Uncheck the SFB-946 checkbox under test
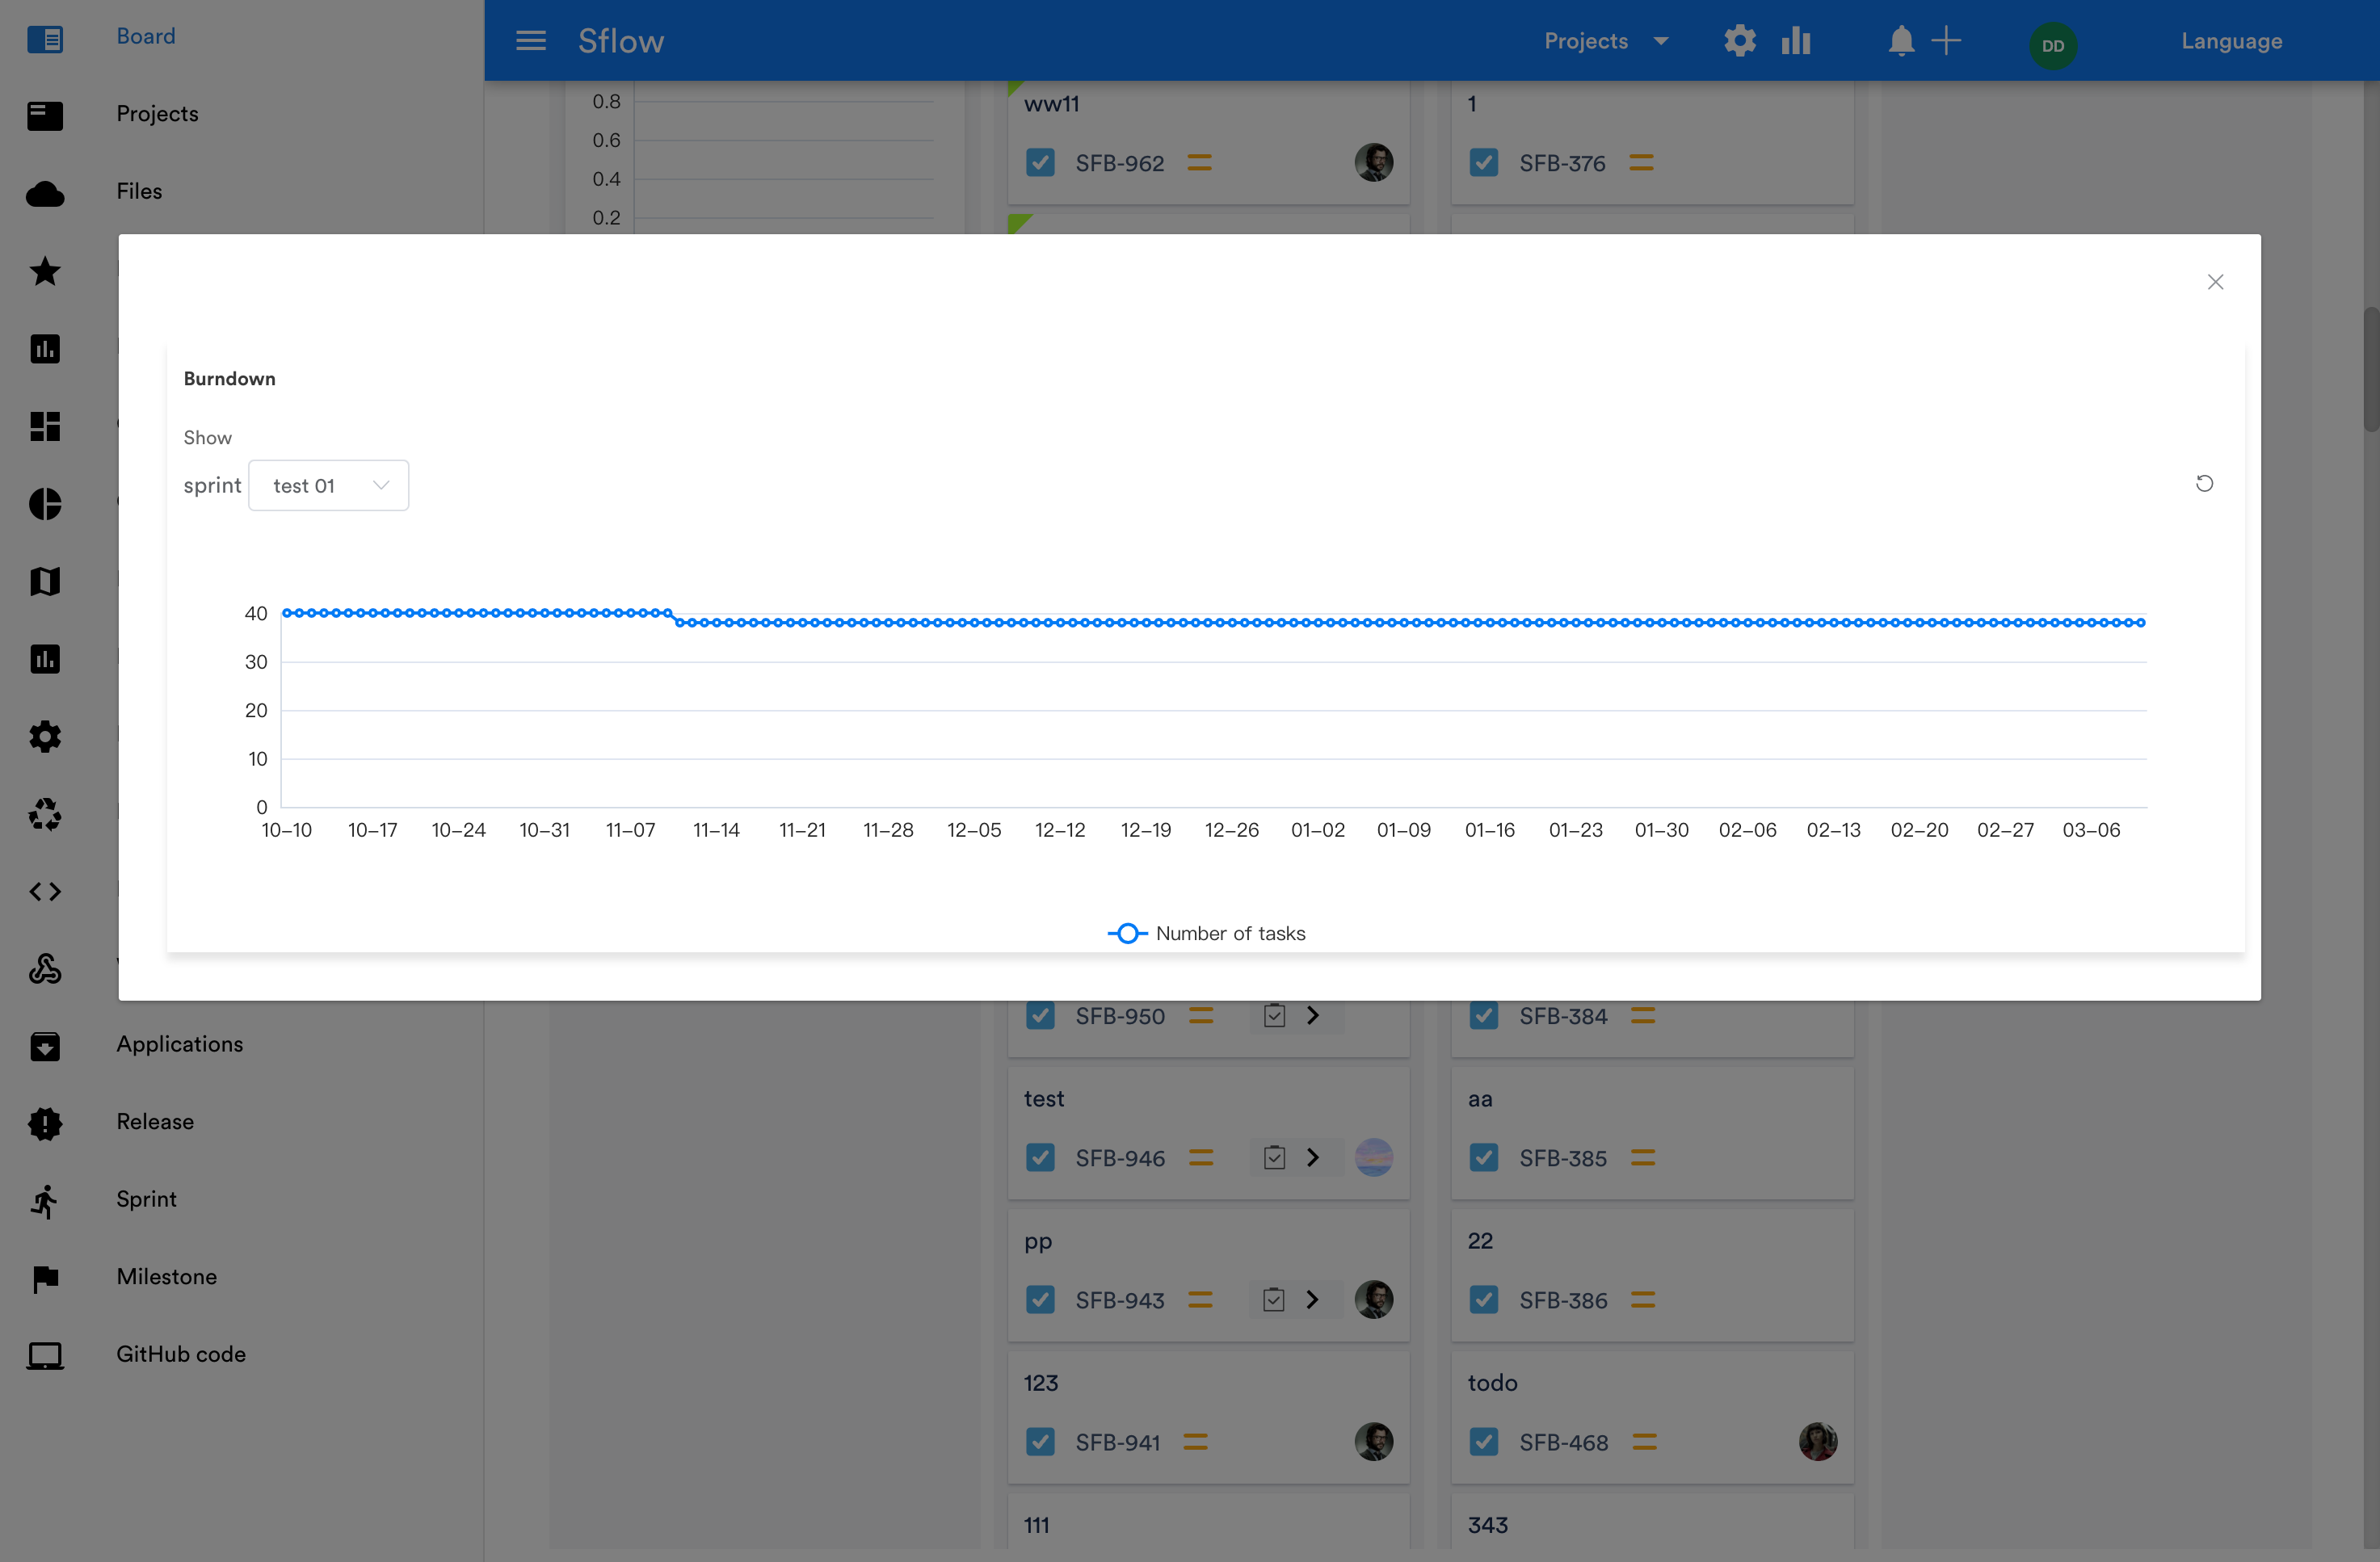2380x1562 pixels. 1040,1157
